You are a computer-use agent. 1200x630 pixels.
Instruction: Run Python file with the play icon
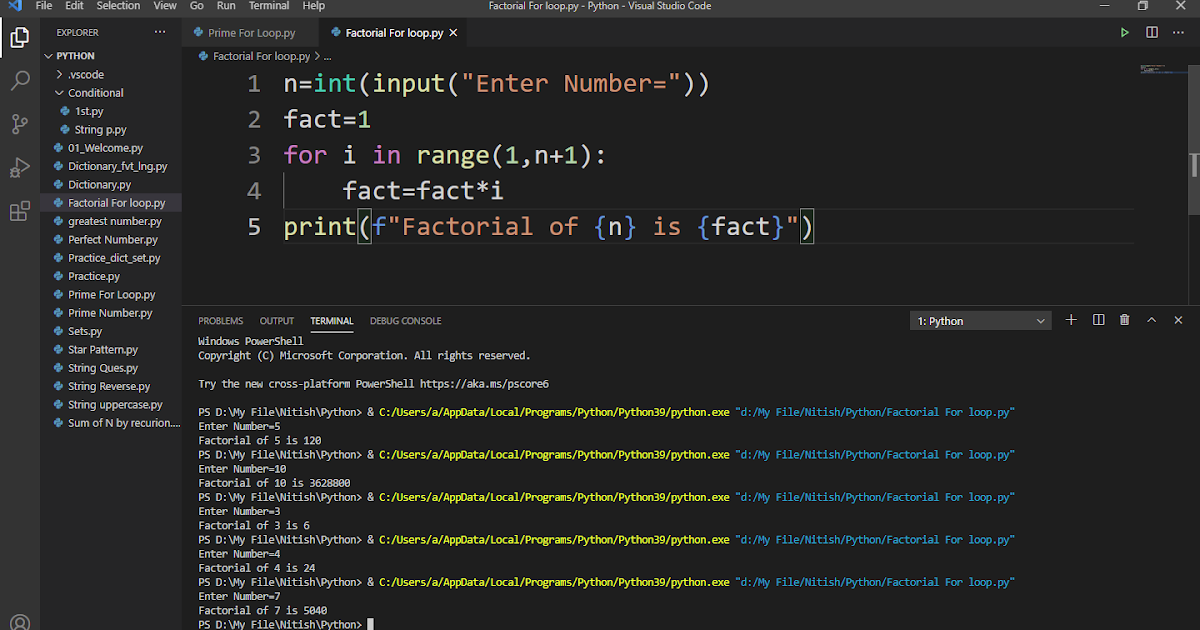click(x=1125, y=32)
